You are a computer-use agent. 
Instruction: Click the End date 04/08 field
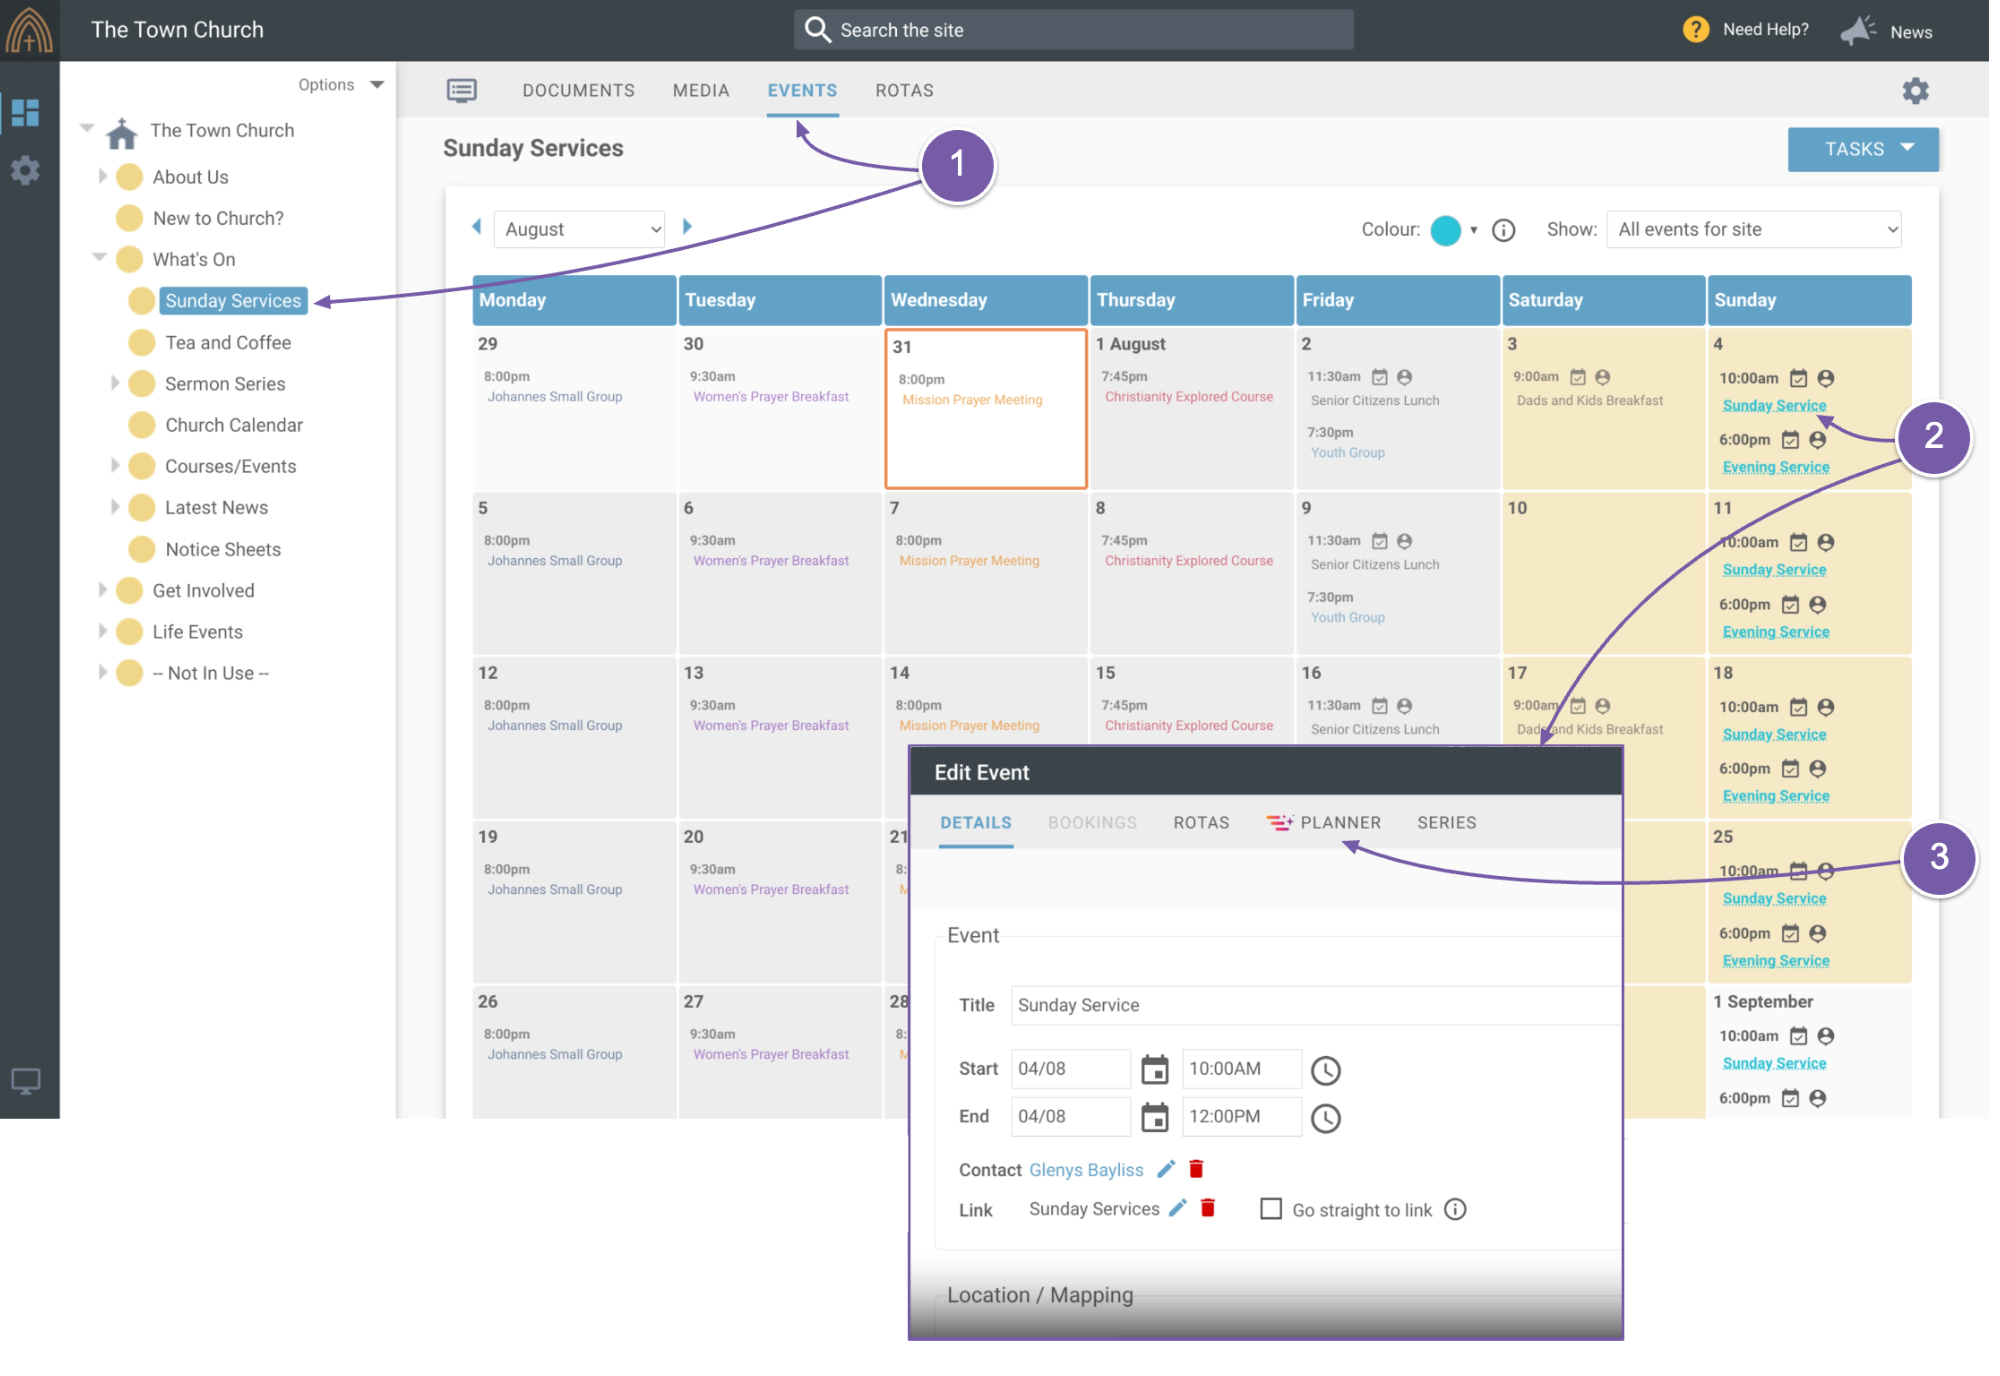tap(1071, 1117)
